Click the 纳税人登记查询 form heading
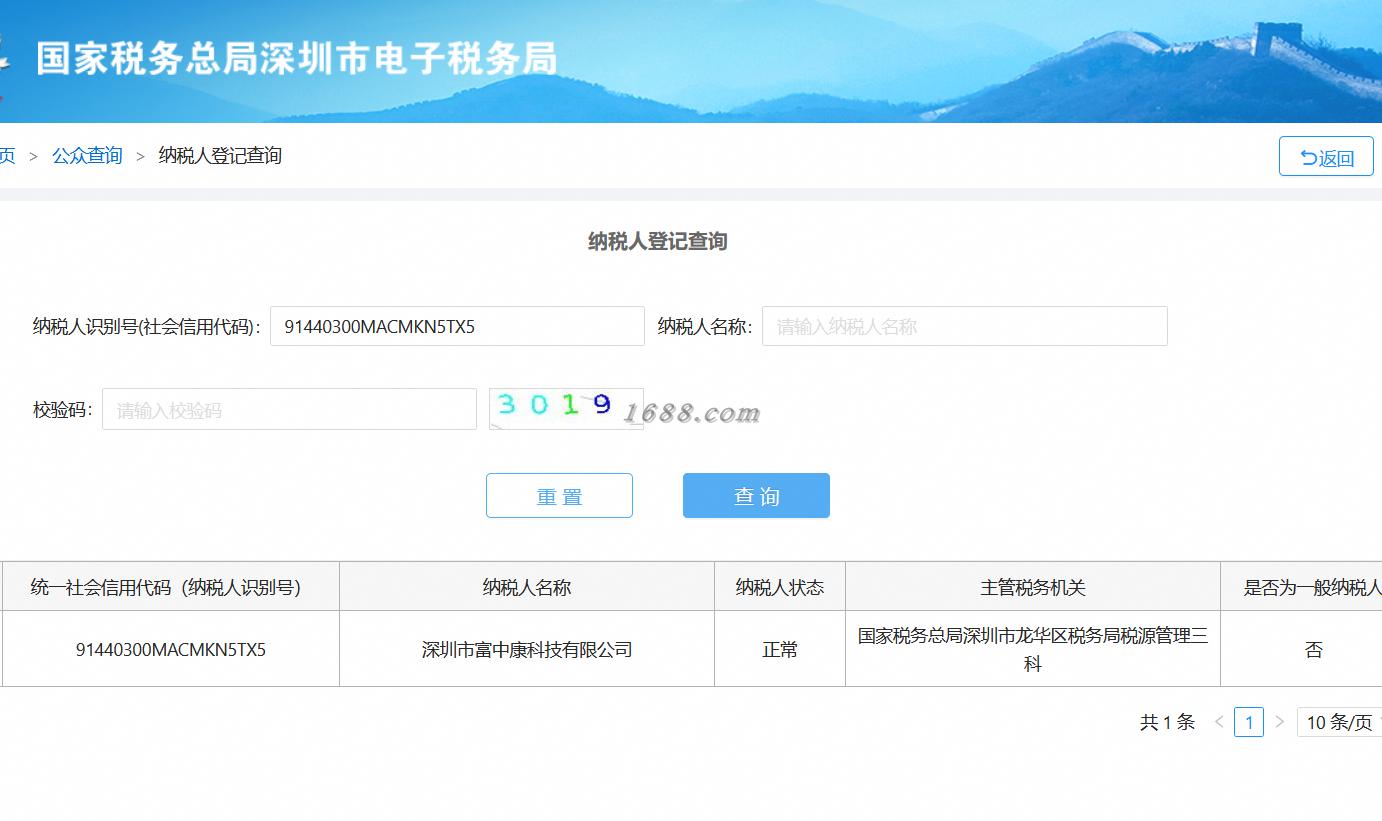Image resolution: width=1382 pixels, height=821 pixels. pyautogui.click(x=657, y=241)
